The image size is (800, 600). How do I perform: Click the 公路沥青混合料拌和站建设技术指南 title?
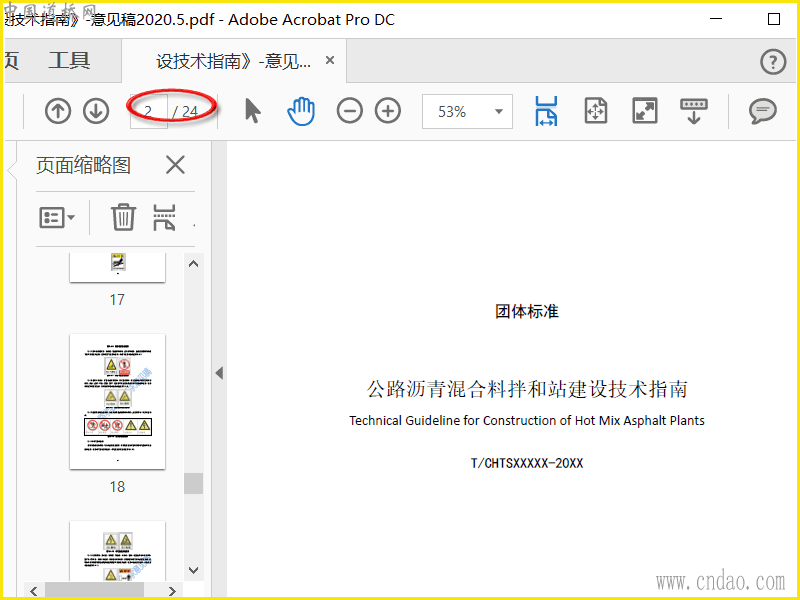[x=527, y=389]
